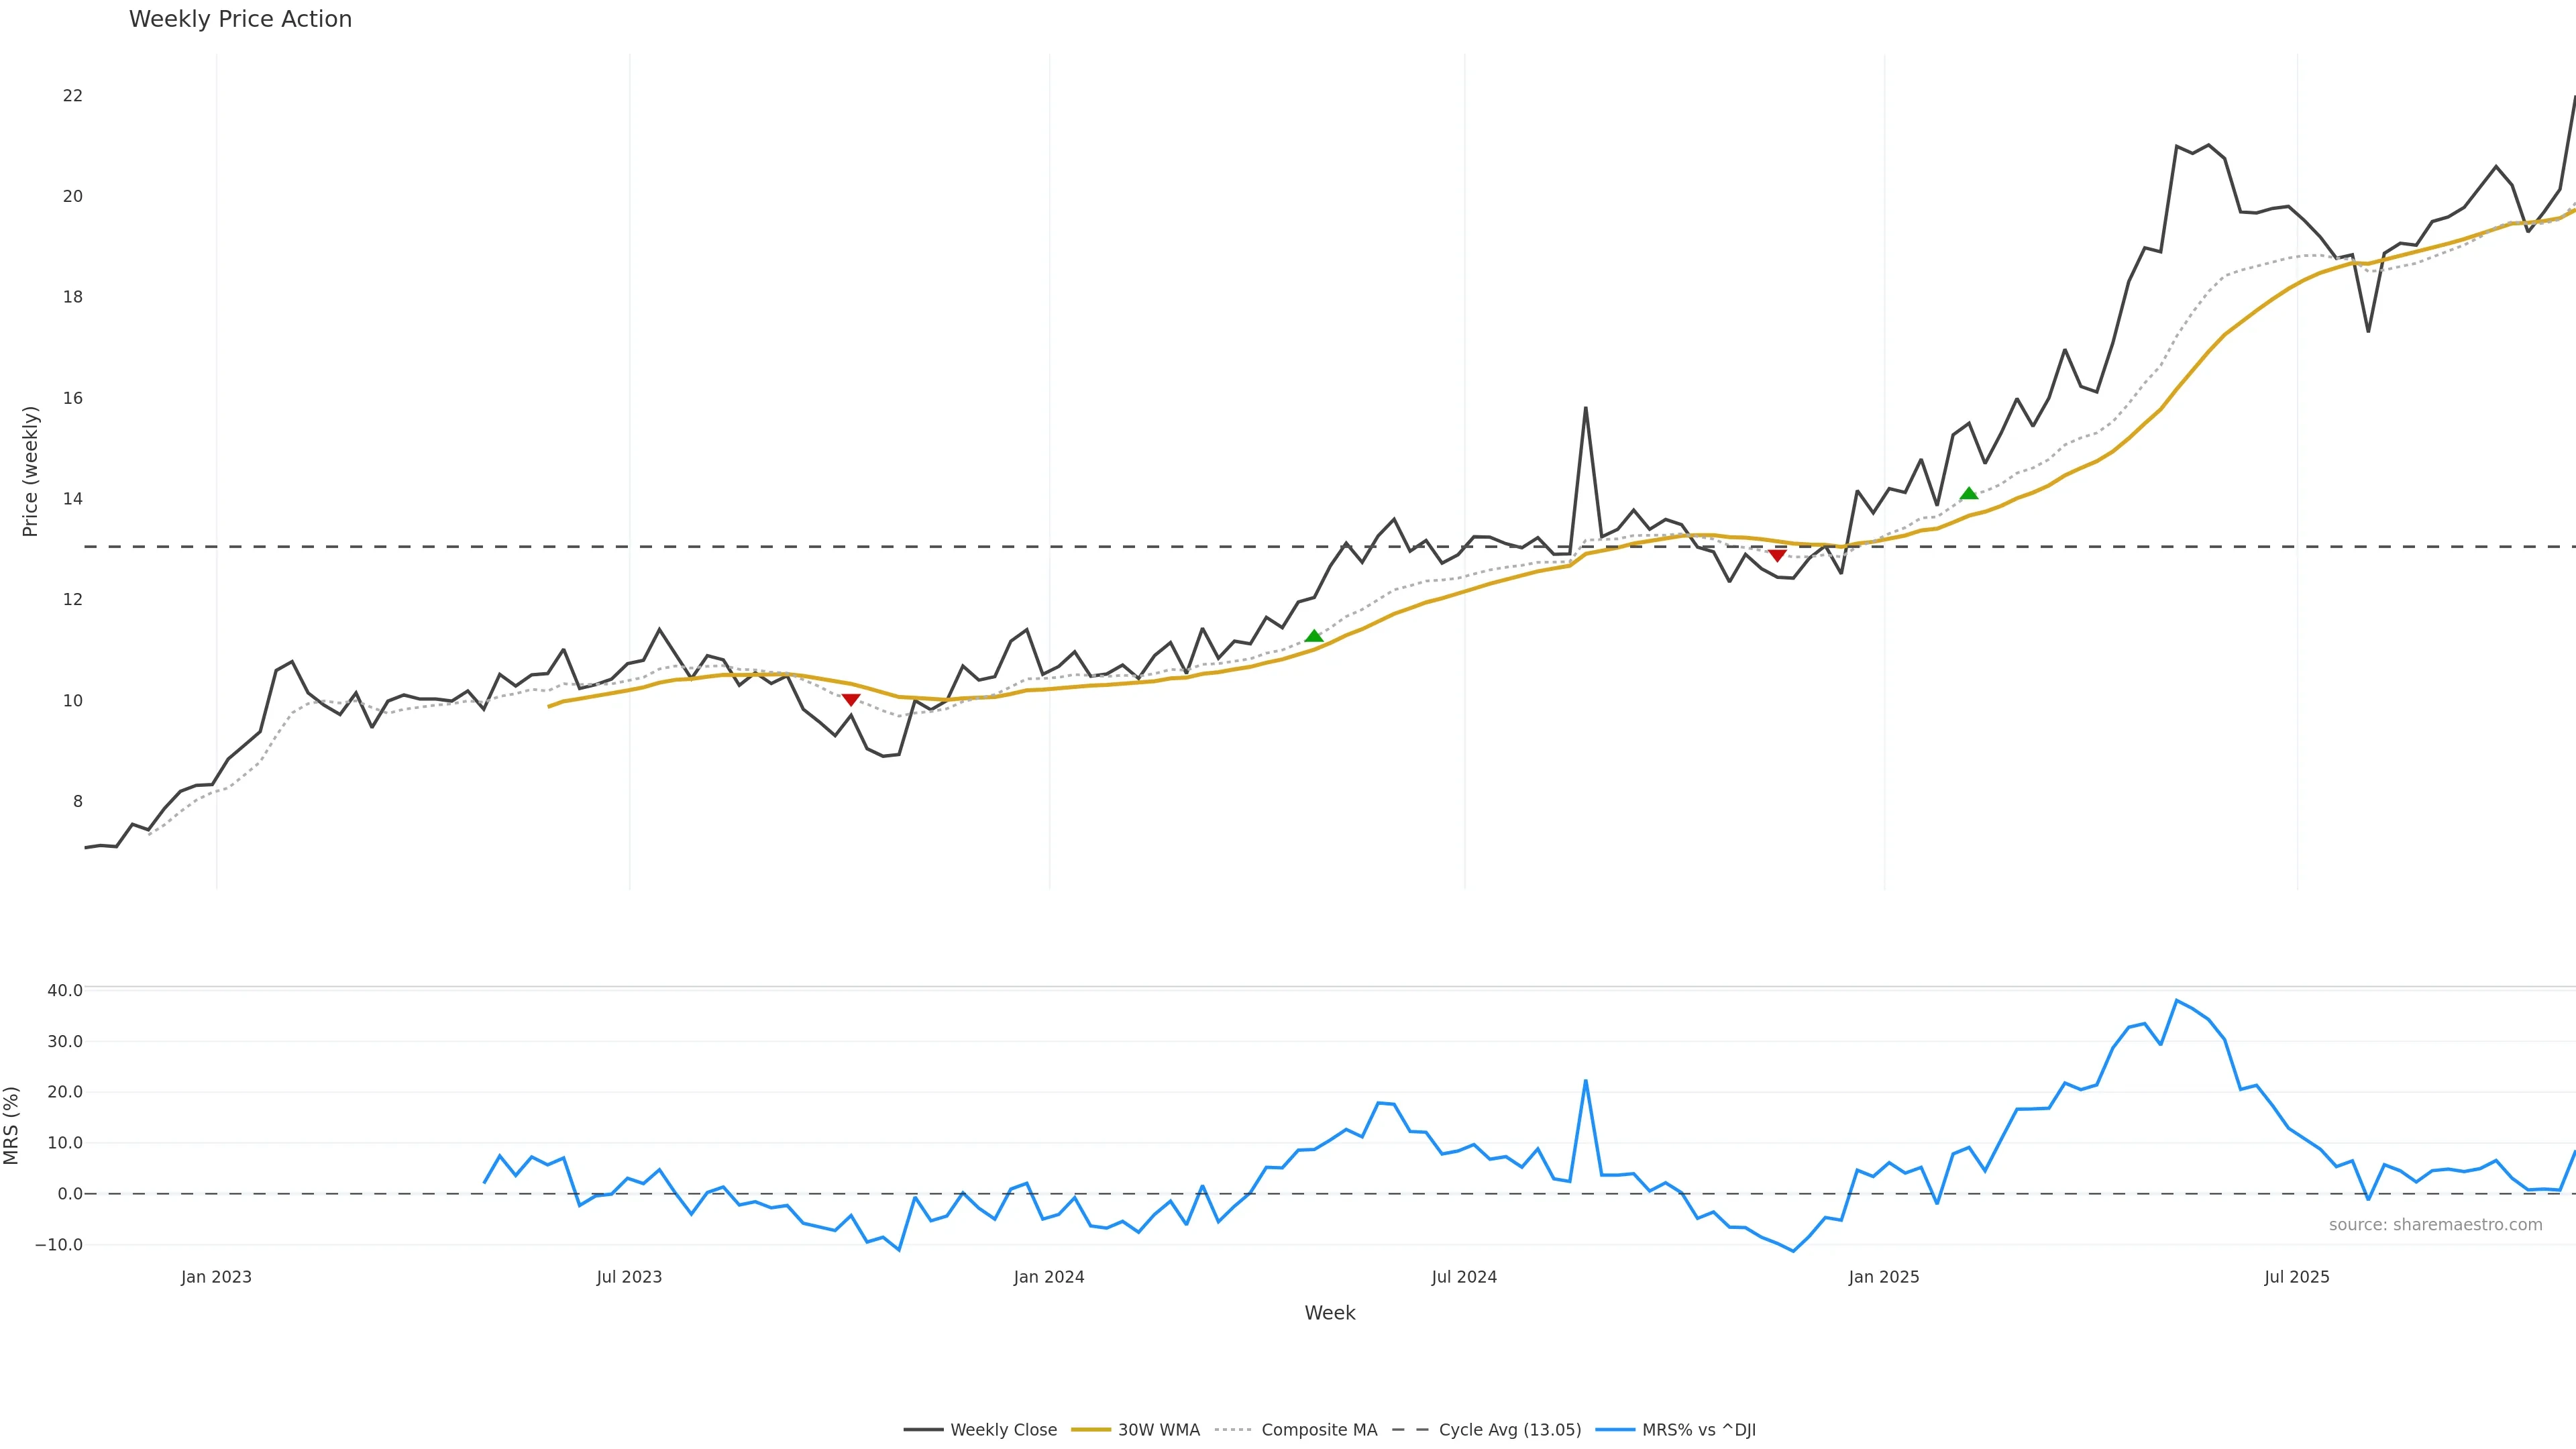Click the Weekly Price Action chart title
Screen dimensions: 2576x1449
[x=240, y=19]
